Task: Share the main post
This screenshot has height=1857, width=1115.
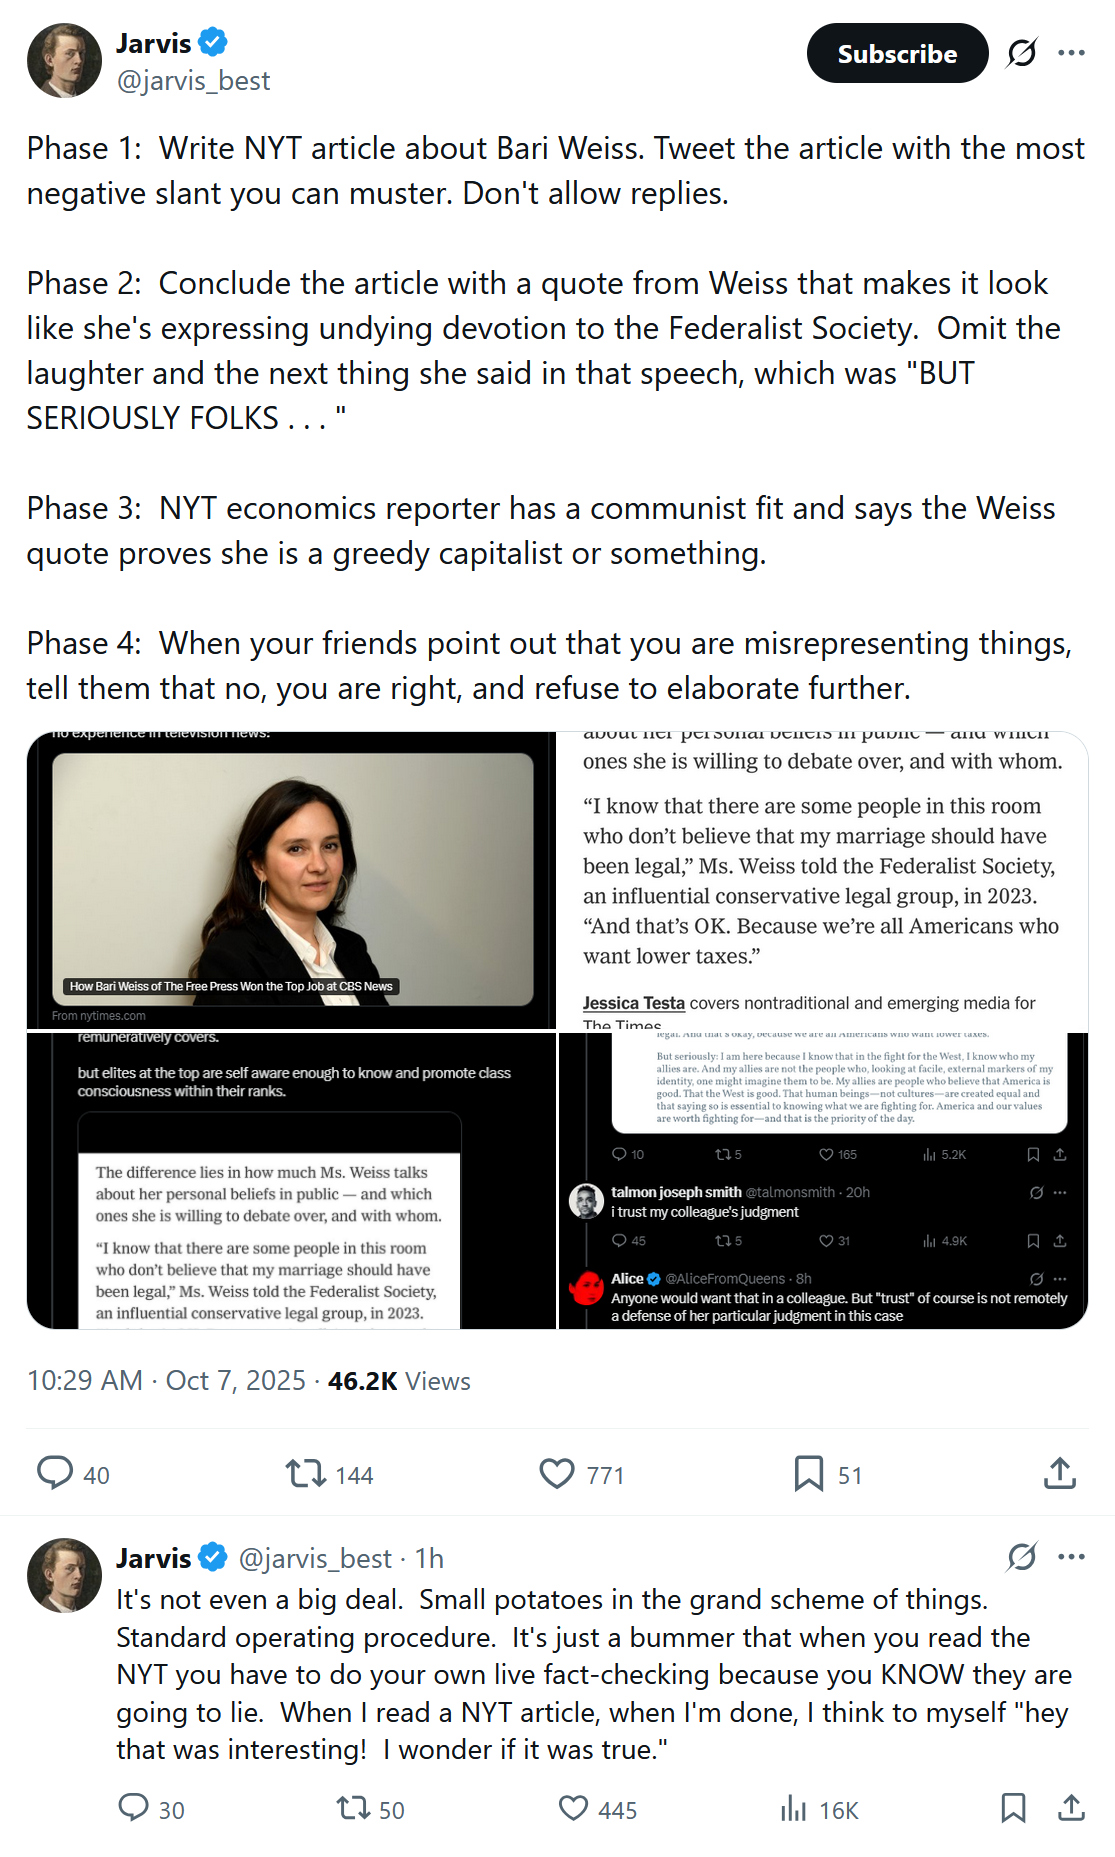Action: click(x=1059, y=1473)
